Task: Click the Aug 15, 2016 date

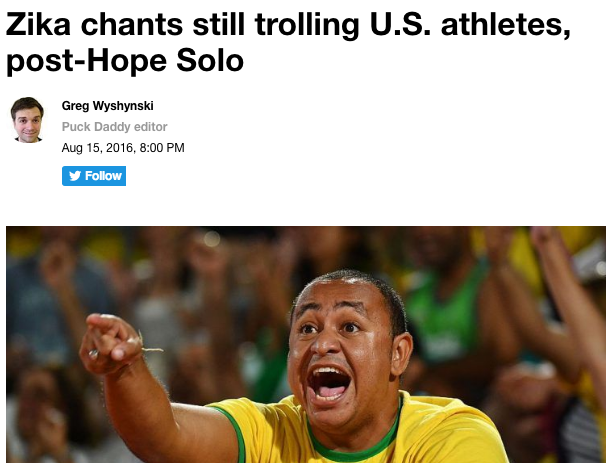Action: pos(98,148)
